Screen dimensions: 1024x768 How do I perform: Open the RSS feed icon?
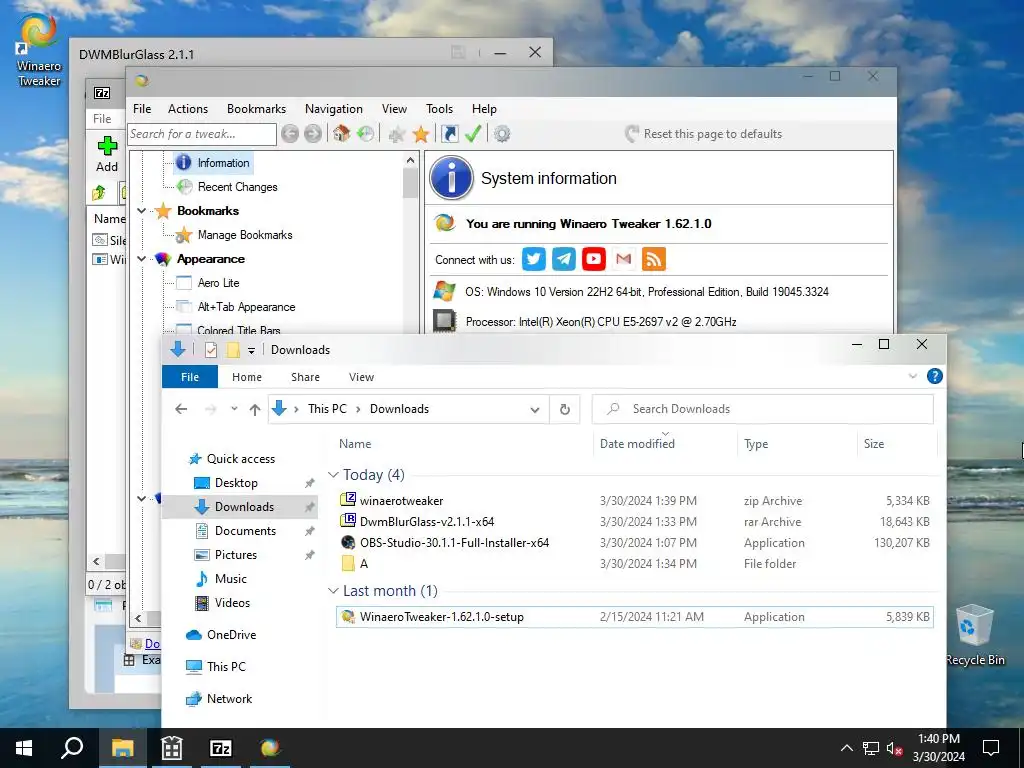(654, 259)
